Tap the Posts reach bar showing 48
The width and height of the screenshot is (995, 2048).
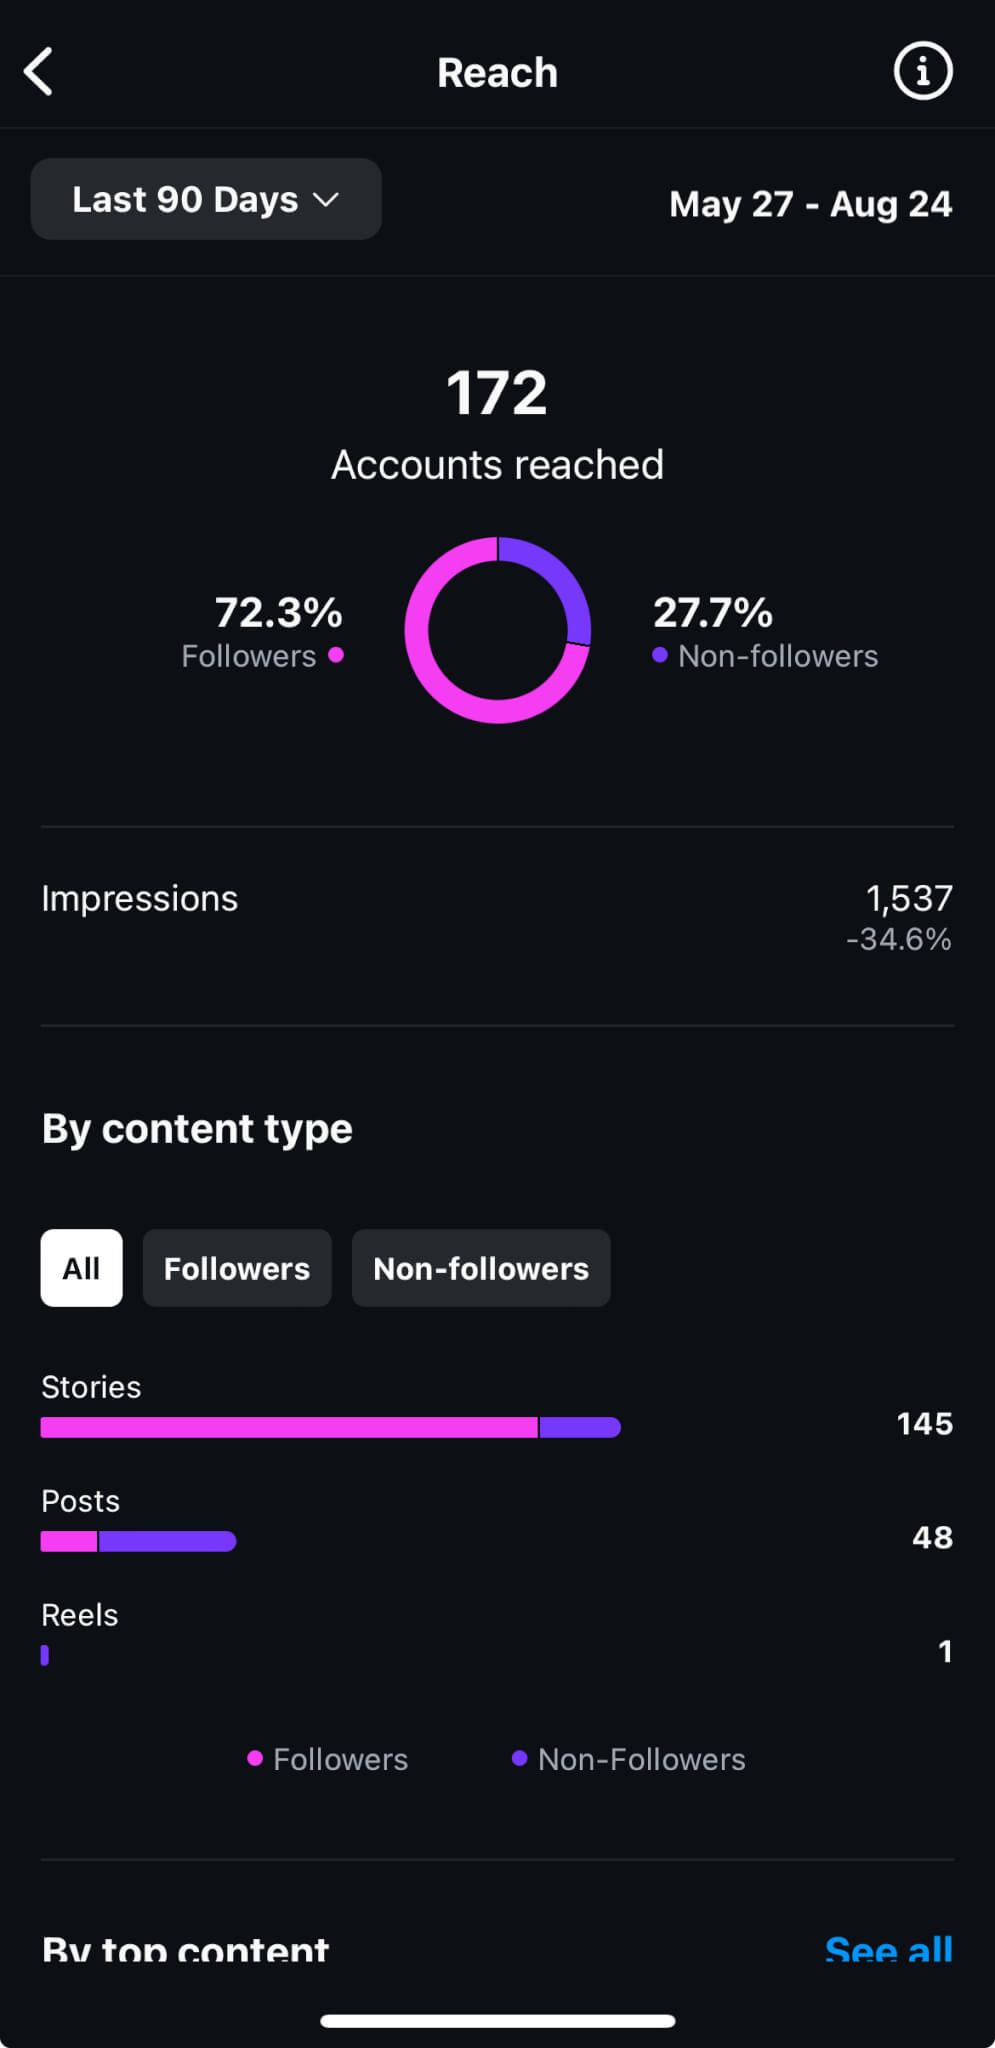[137, 1541]
